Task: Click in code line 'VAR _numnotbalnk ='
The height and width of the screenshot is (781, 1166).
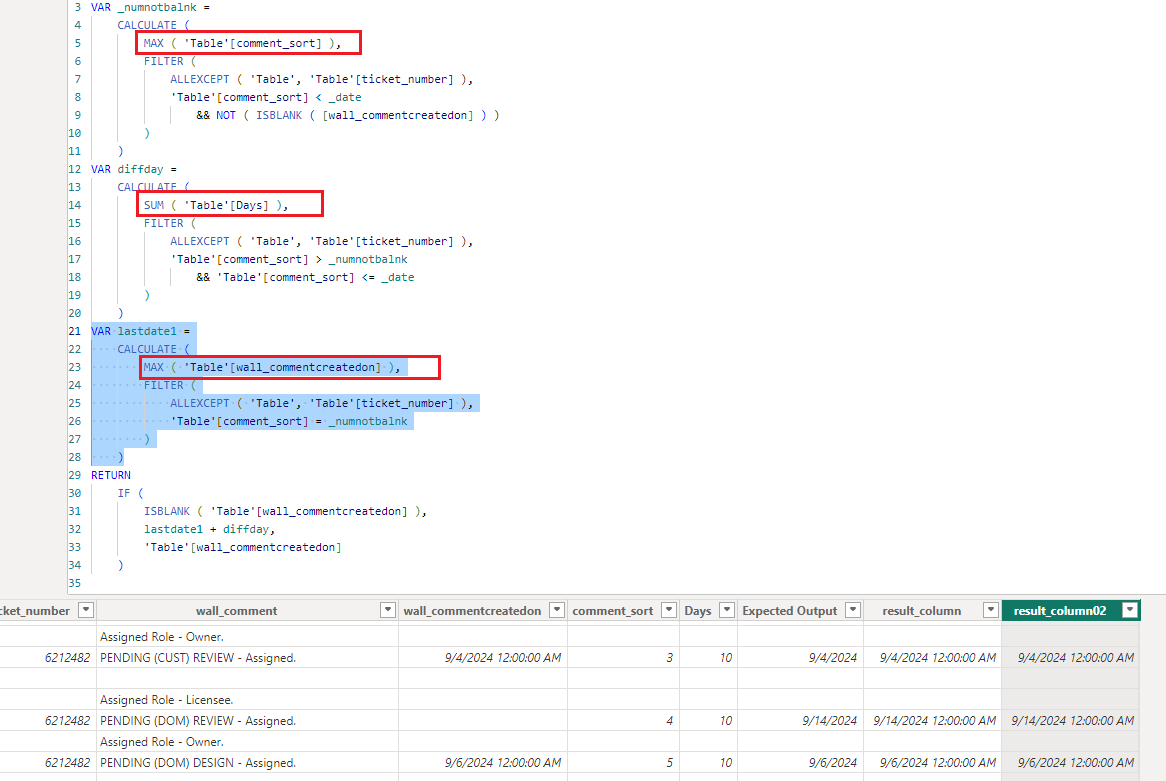Action: 150,7
